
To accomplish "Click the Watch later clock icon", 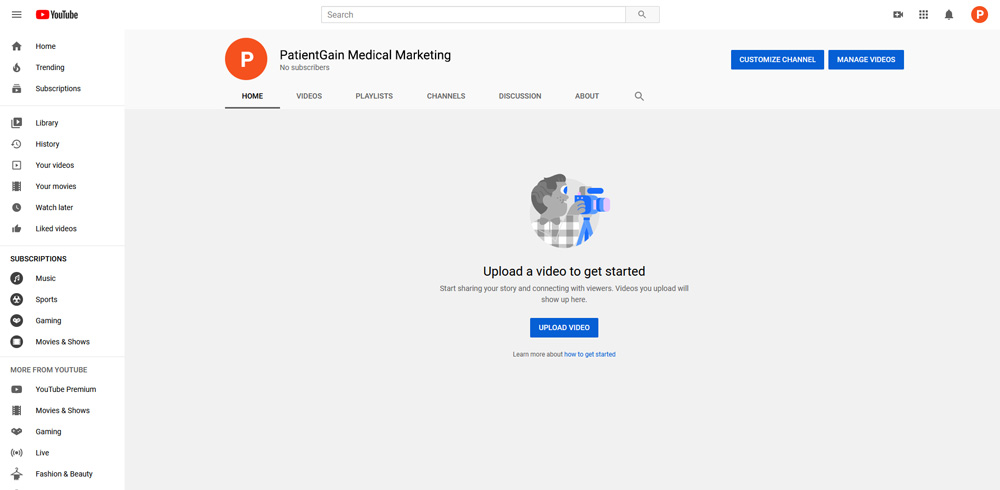I will pos(17,207).
